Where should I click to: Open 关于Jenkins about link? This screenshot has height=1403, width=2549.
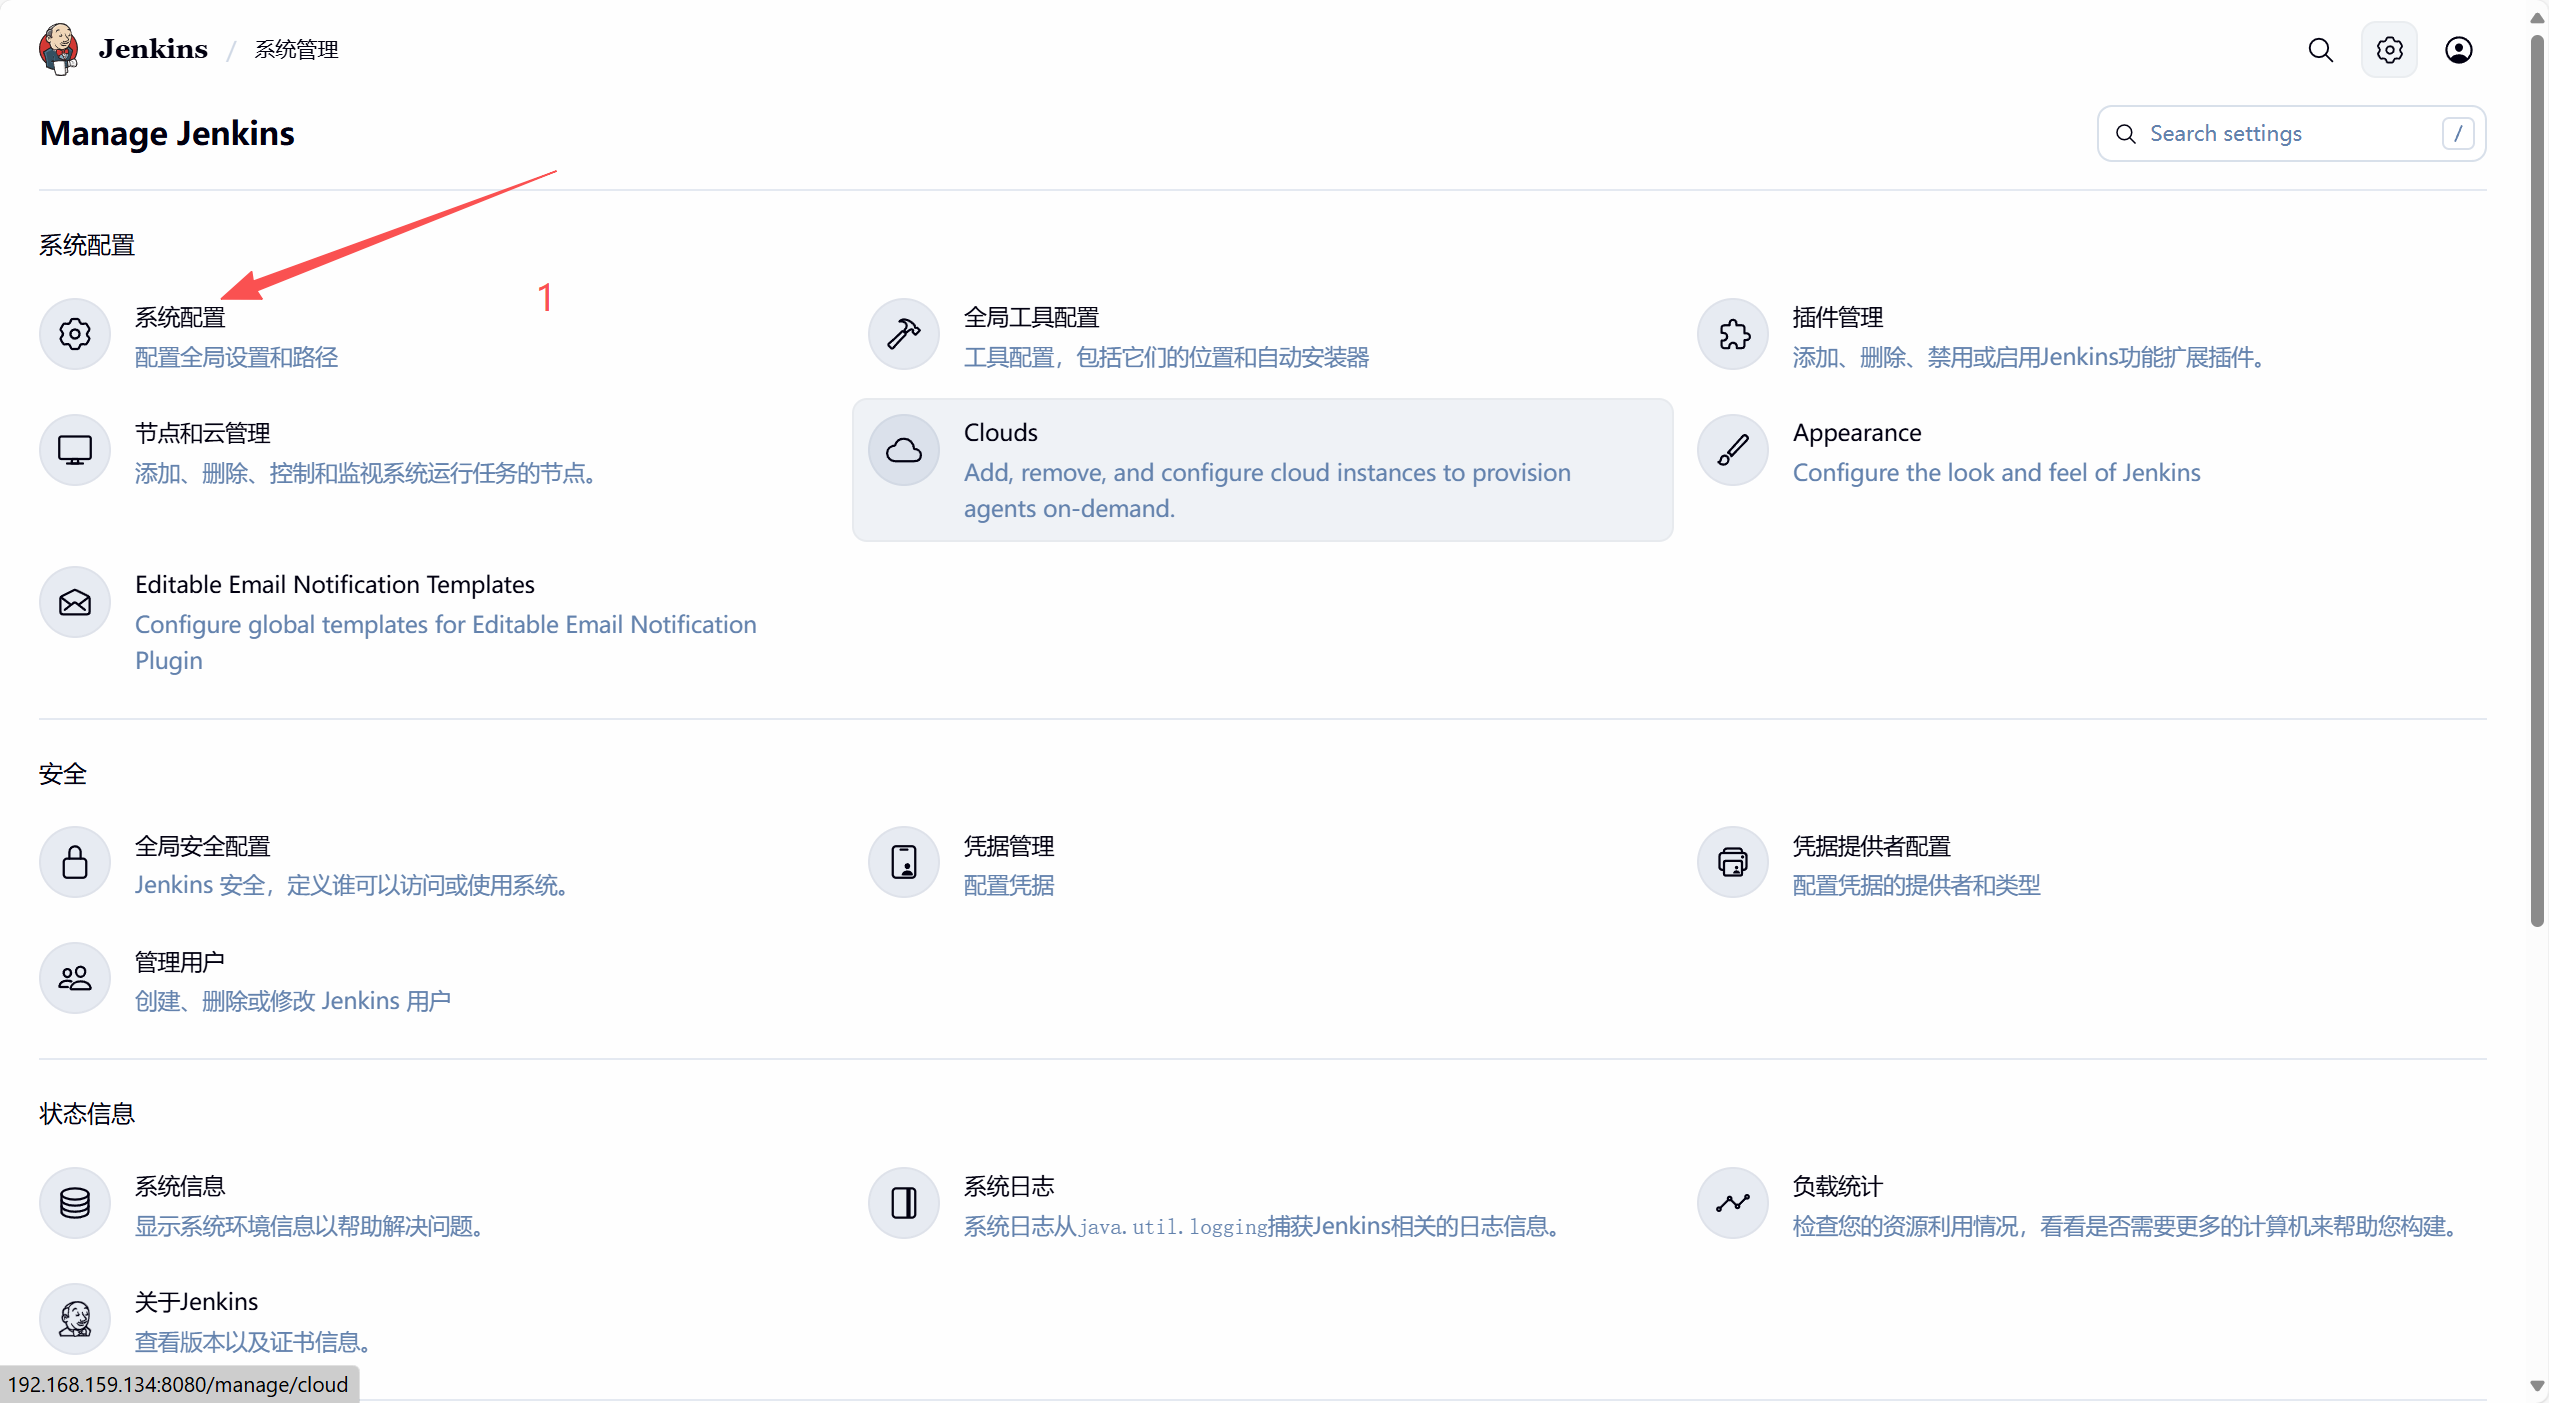tap(196, 1301)
